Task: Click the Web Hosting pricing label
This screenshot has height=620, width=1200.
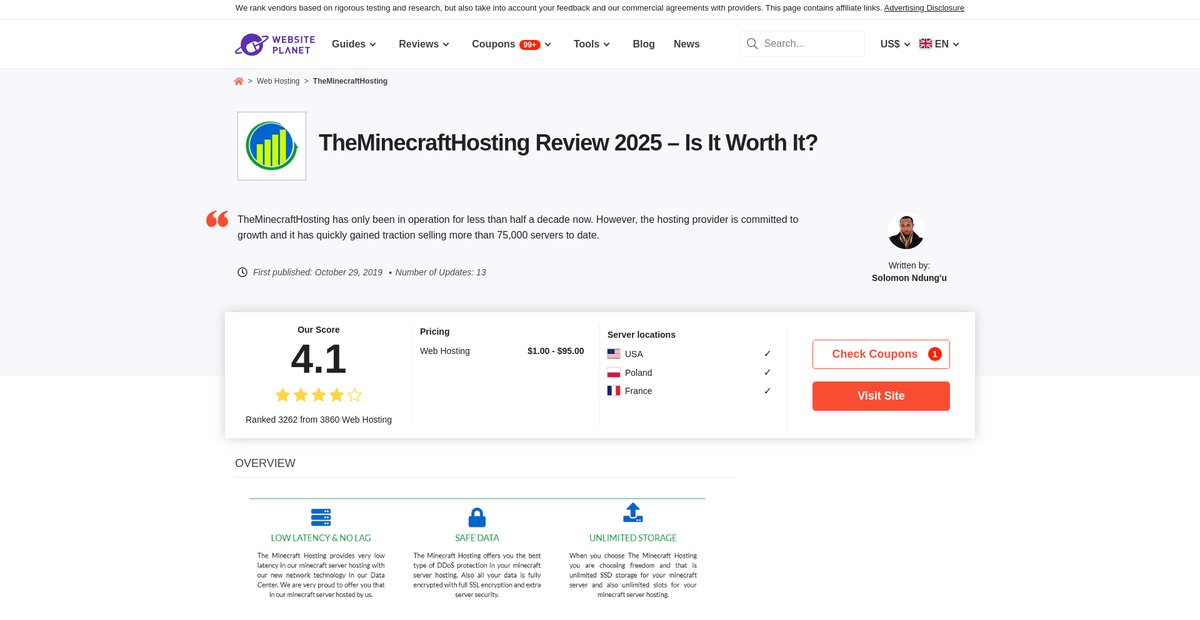Action: 445,351
